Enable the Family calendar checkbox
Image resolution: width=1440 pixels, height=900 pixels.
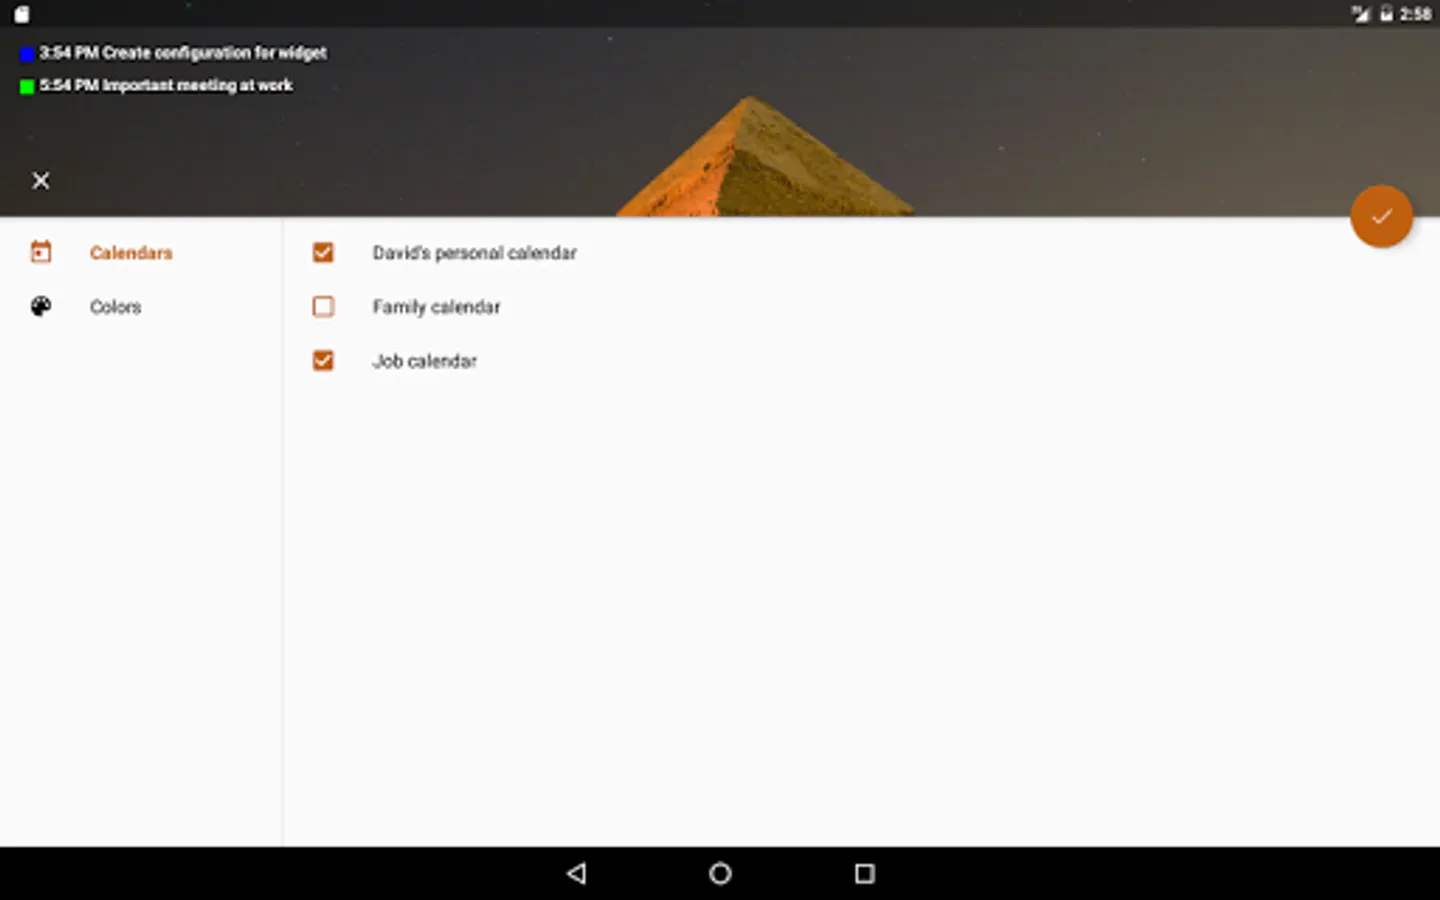tap(323, 306)
